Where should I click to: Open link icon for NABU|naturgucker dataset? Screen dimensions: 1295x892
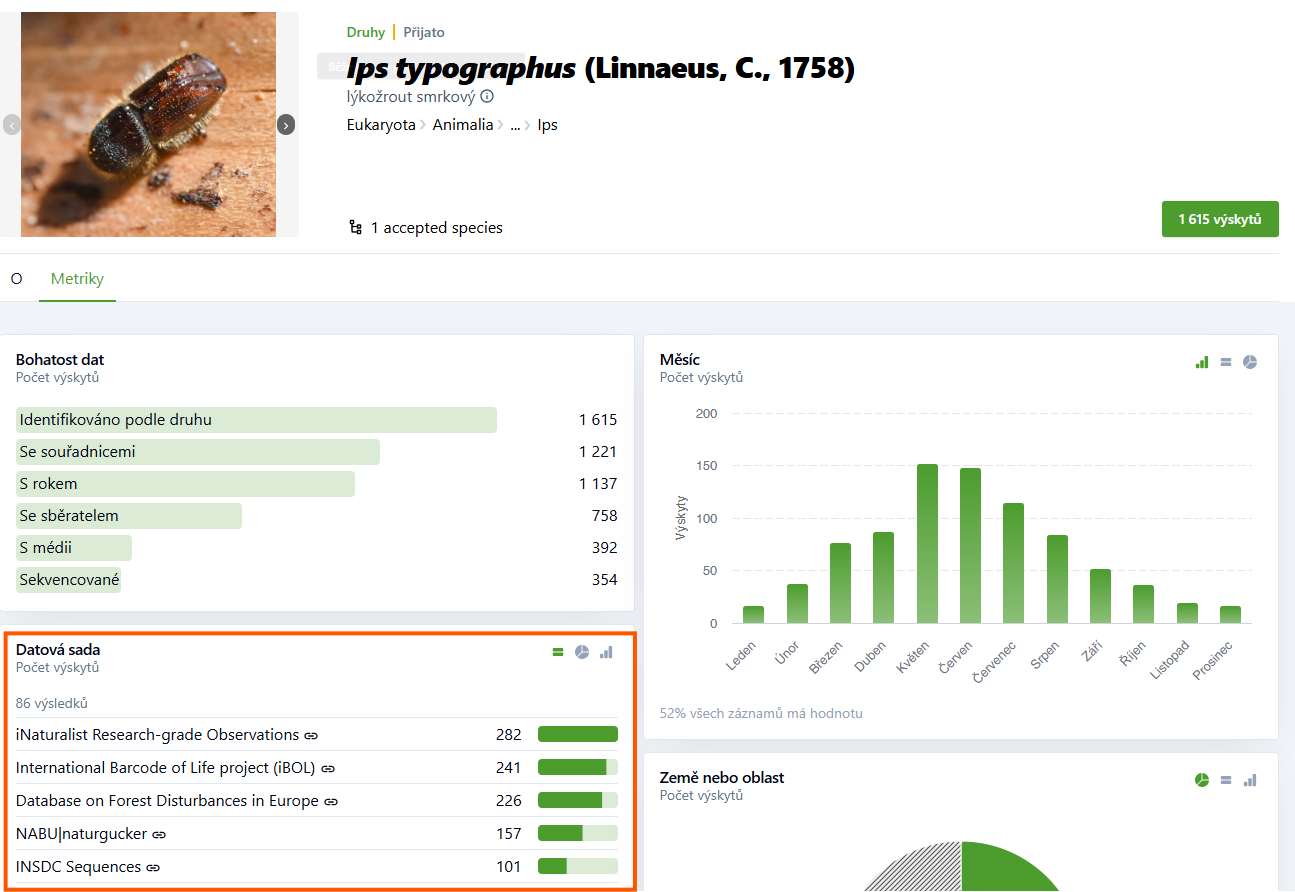[159, 834]
